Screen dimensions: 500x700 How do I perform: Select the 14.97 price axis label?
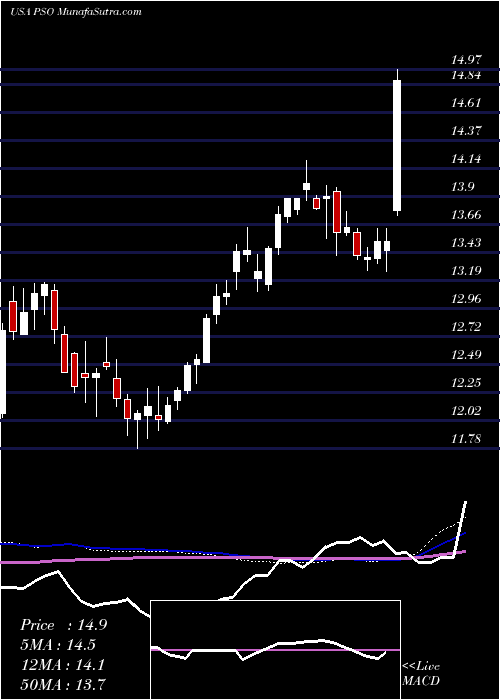click(x=466, y=60)
